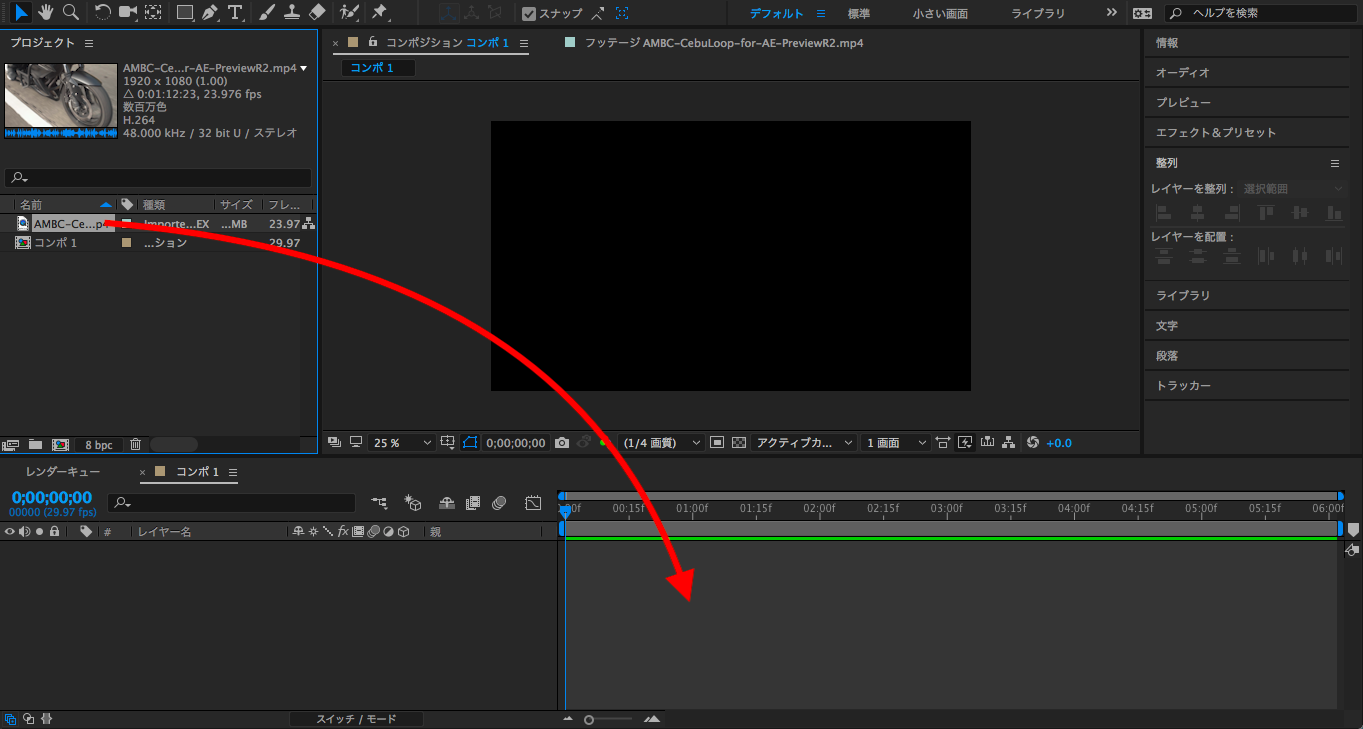Toggle motion blur enable in timeline
The height and width of the screenshot is (729, 1363).
click(x=499, y=503)
